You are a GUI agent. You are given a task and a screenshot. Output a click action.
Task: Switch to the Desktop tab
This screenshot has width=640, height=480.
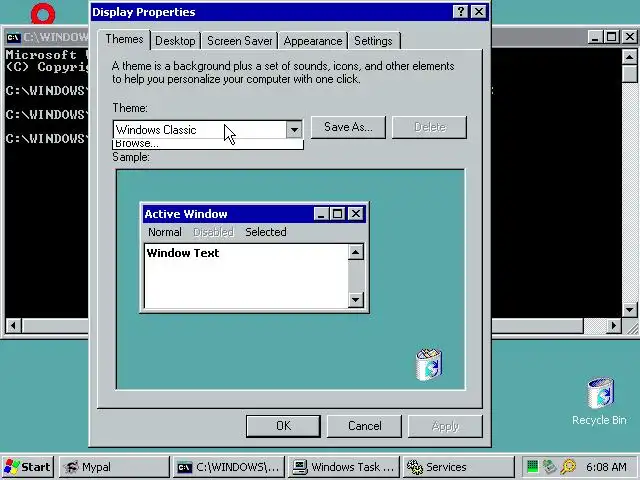pos(176,41)
